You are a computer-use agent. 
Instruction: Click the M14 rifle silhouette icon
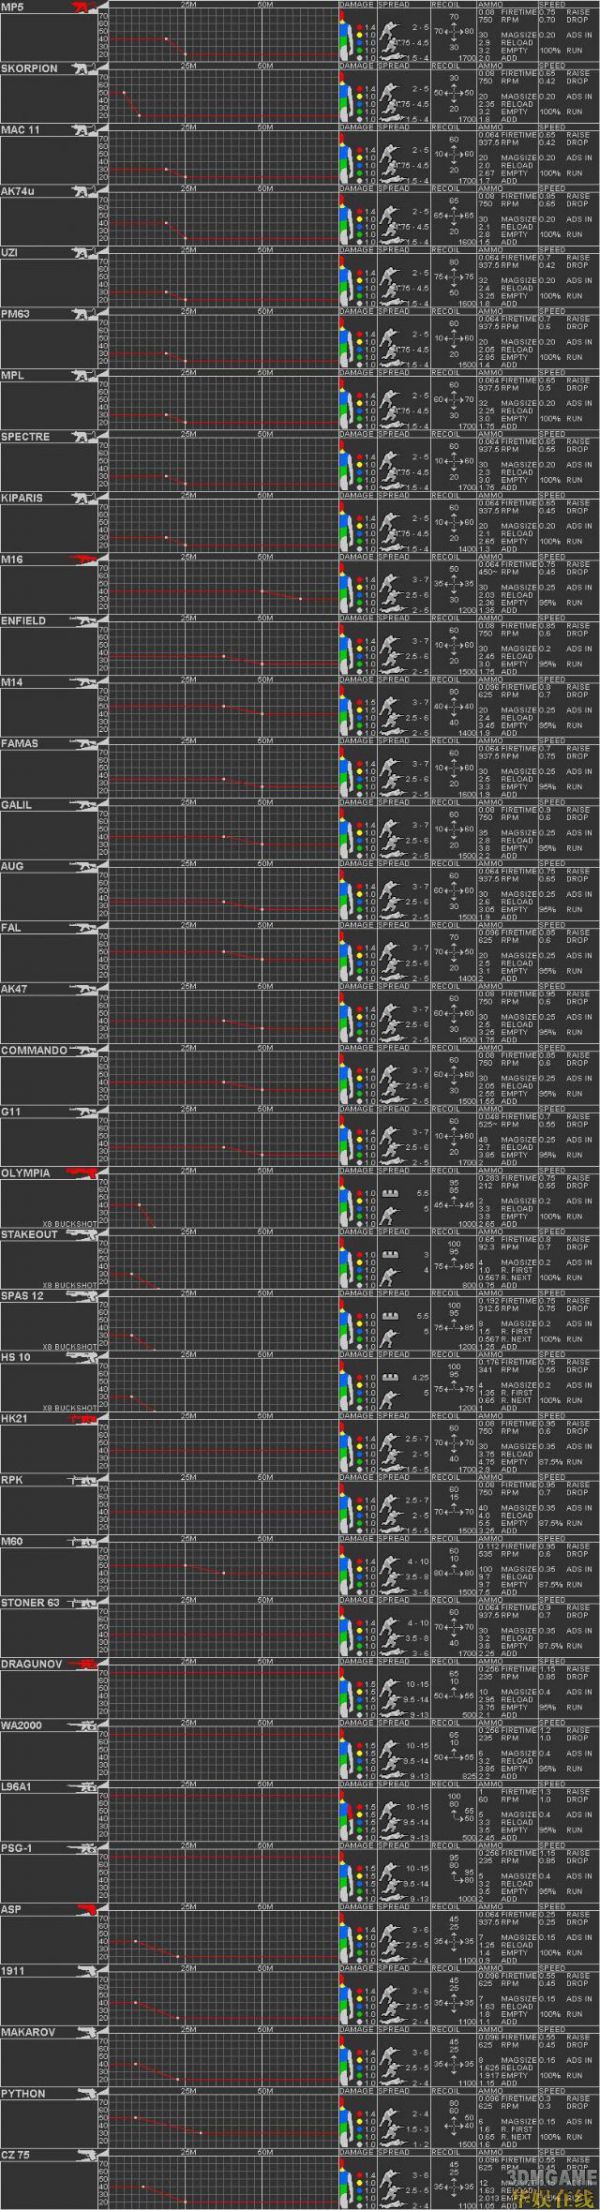tap(83, 682)
